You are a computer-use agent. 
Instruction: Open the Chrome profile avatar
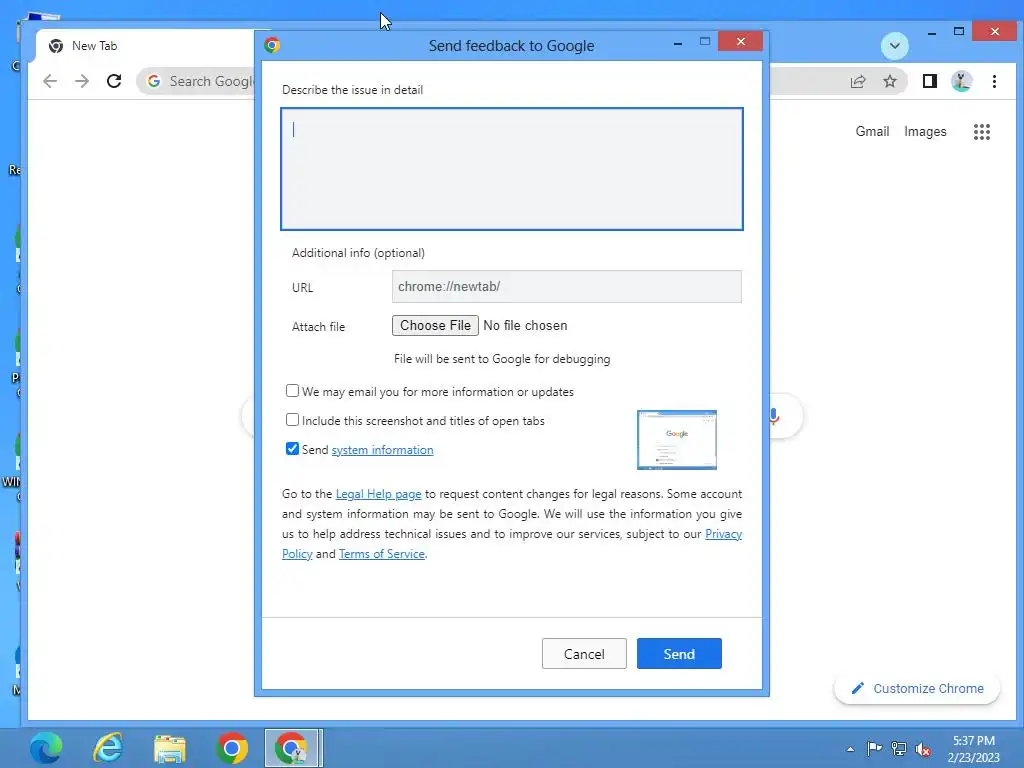[x=961, y=81]
